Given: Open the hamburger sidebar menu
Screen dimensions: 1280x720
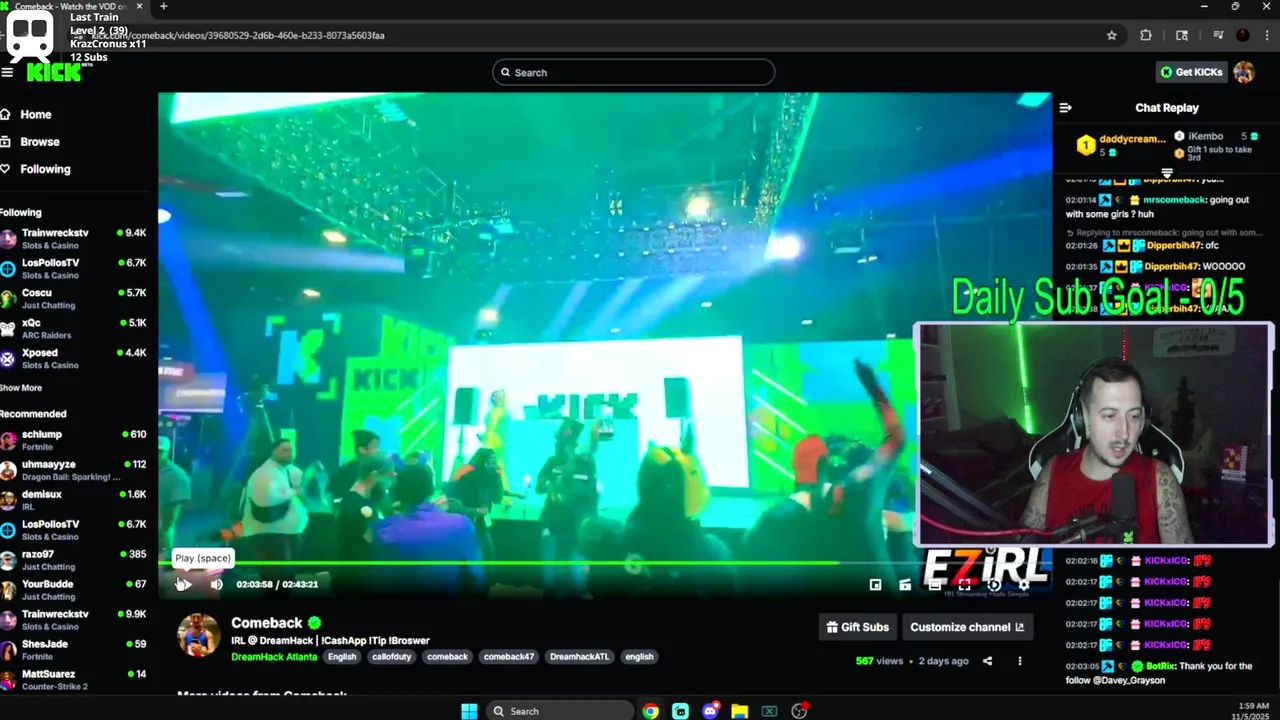Looking at the screenshot, I should click(7, 72).
